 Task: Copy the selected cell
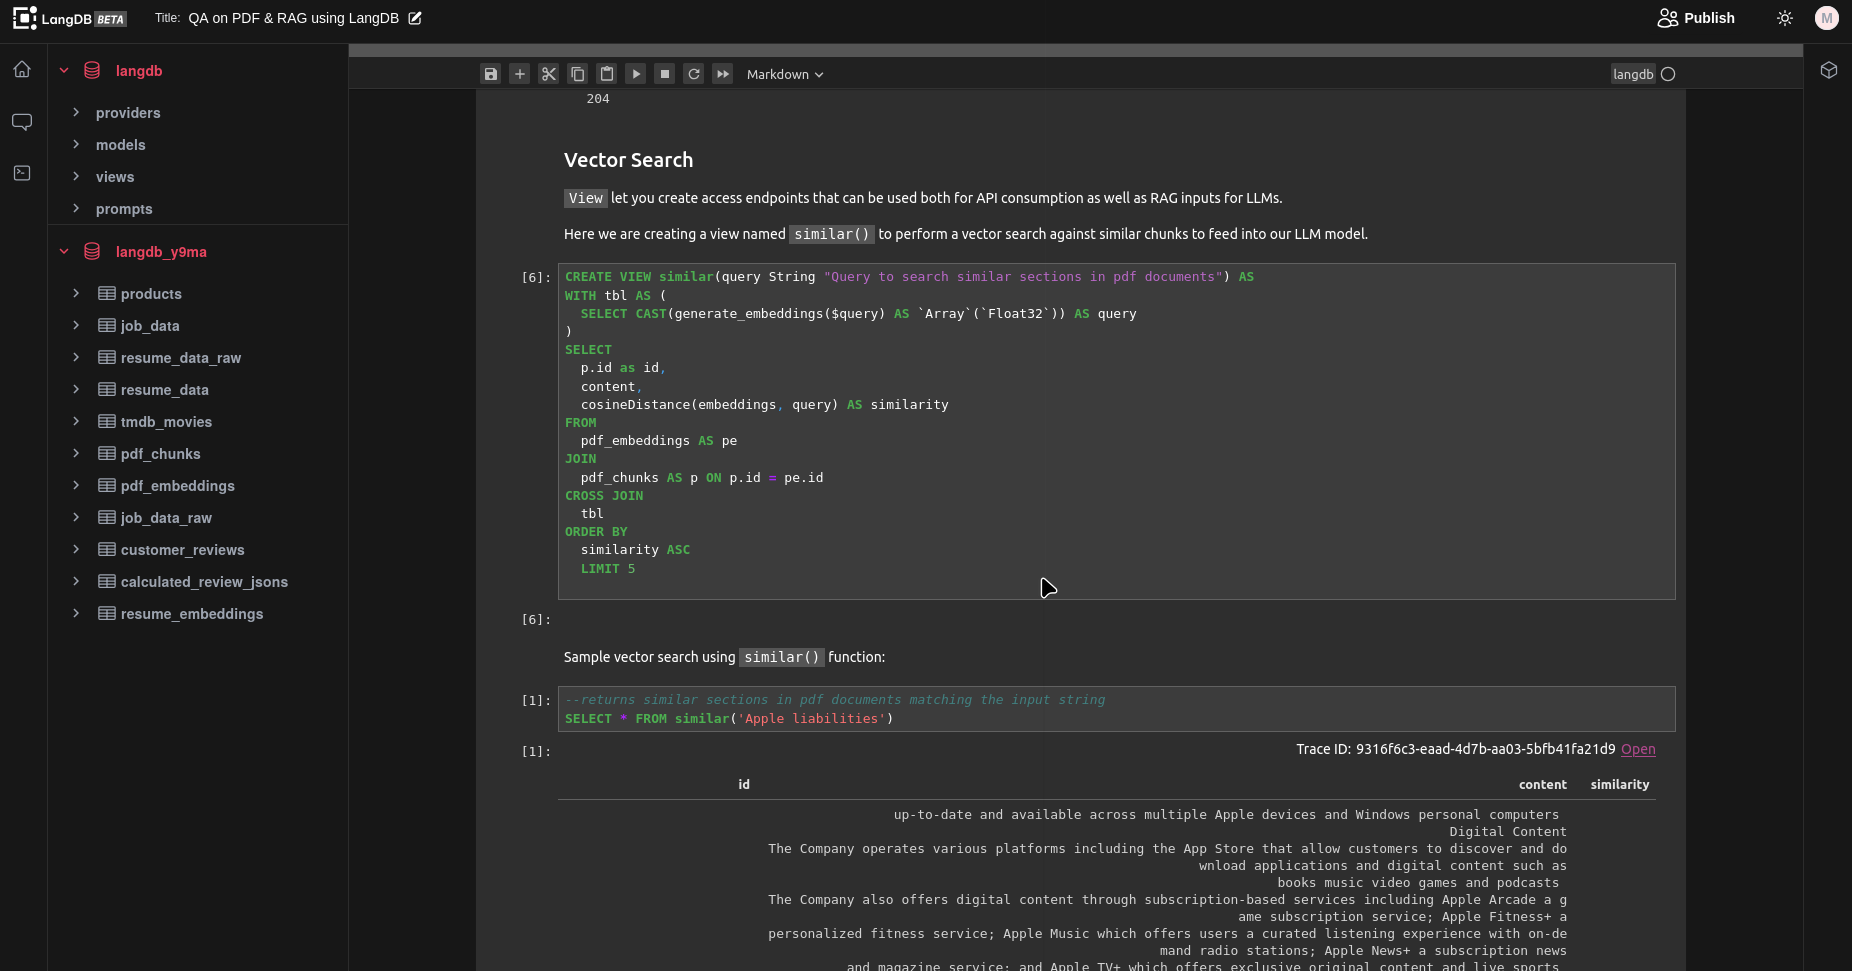pos(577,74)
